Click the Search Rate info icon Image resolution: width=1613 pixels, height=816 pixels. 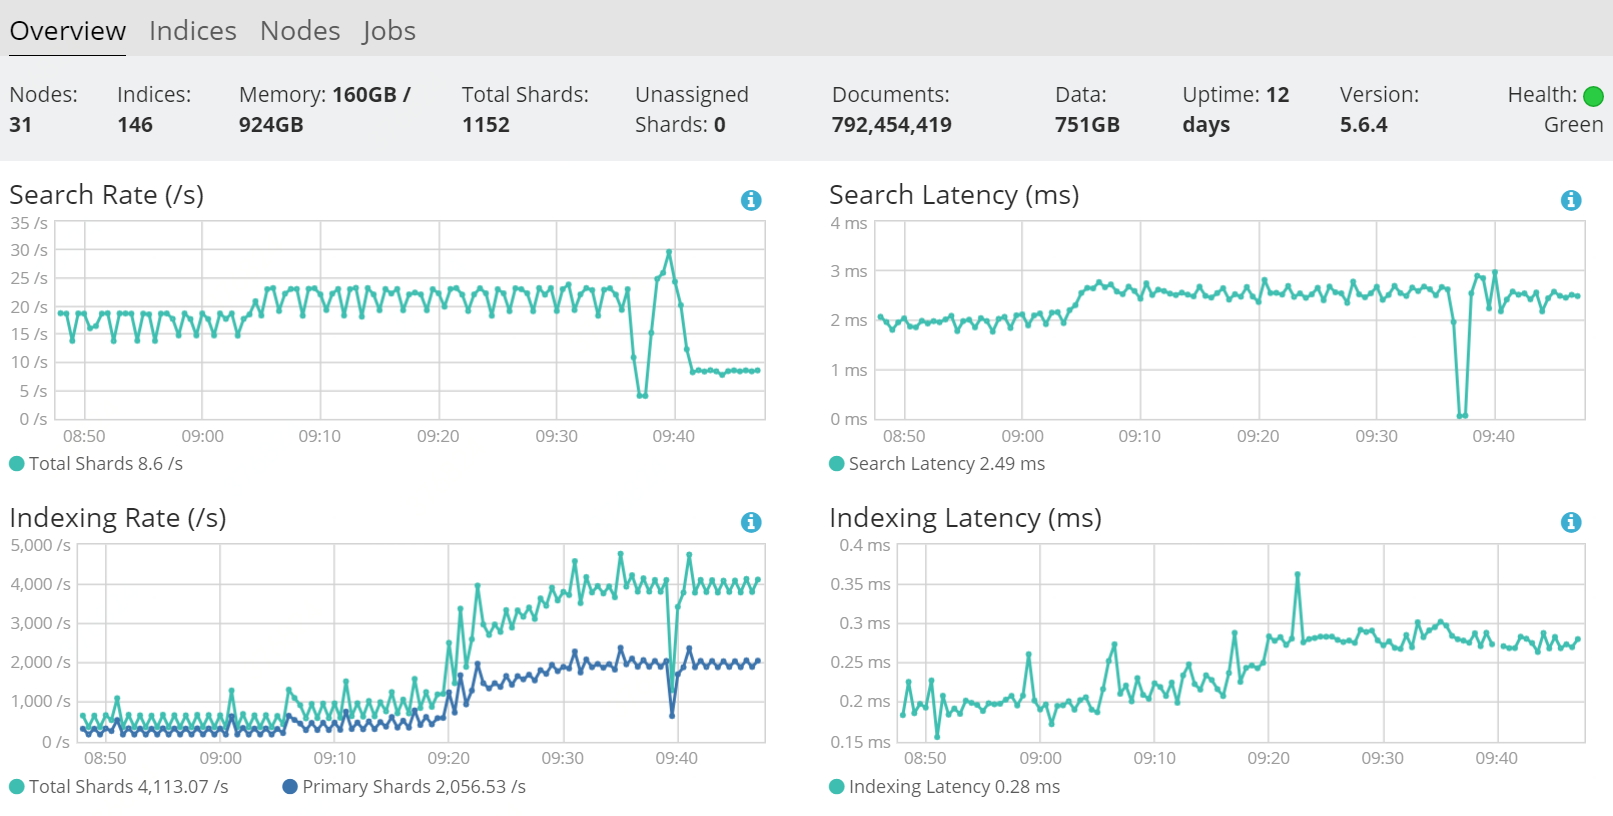coord(751,200)
